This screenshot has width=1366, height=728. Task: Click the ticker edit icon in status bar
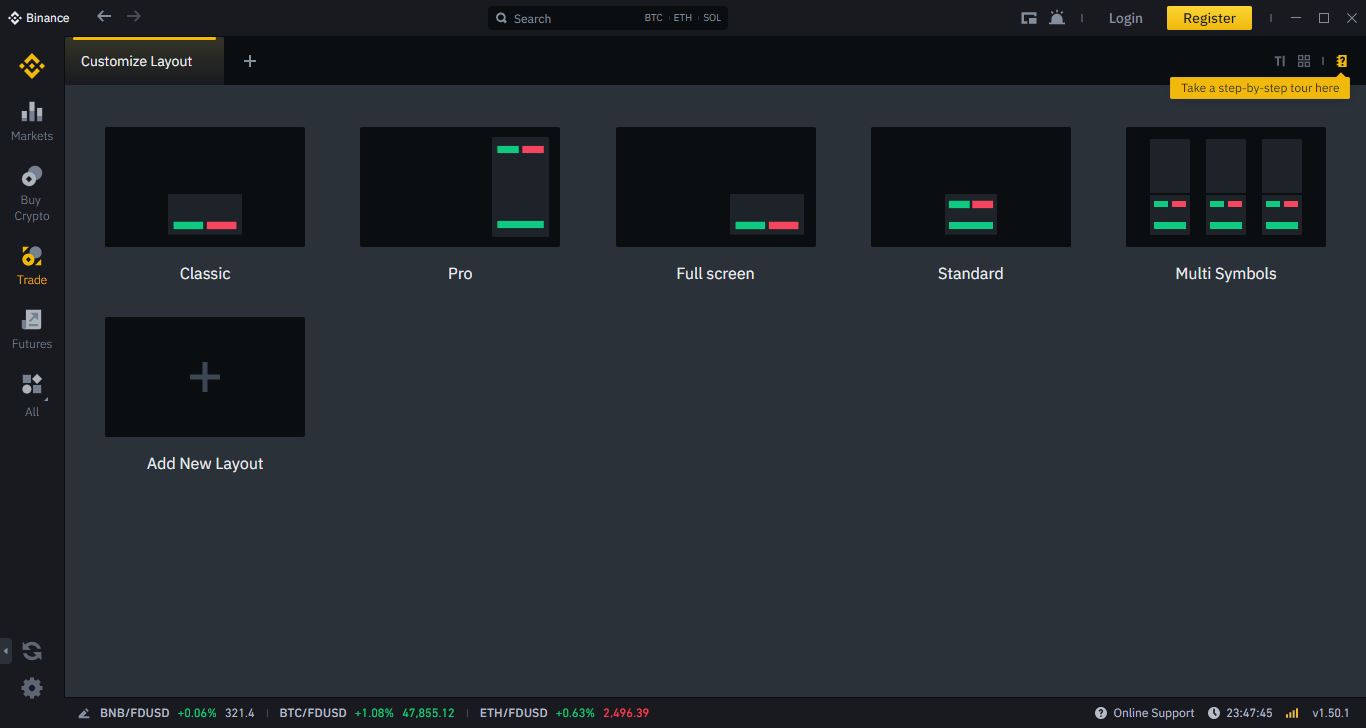point(84,713)
